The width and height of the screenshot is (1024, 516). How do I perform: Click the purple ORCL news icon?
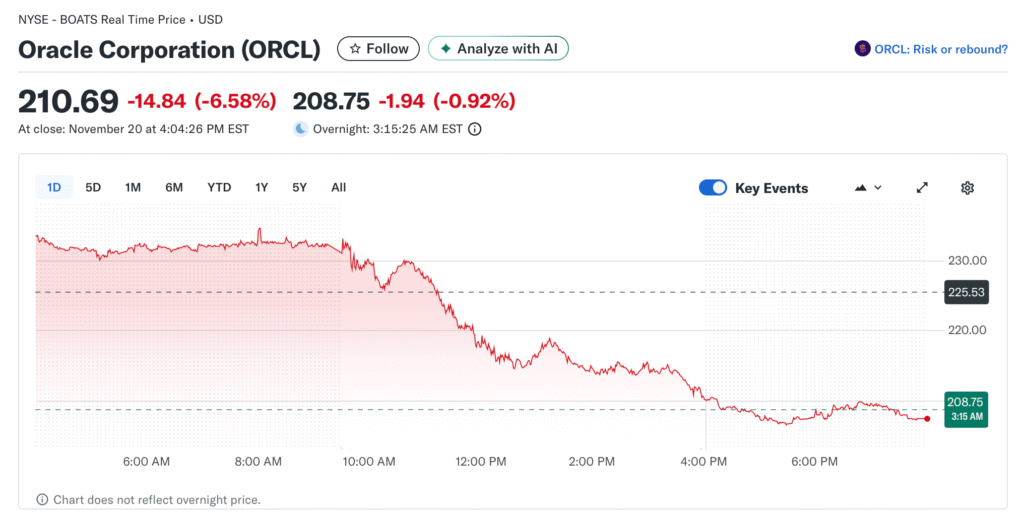point(862,48)
